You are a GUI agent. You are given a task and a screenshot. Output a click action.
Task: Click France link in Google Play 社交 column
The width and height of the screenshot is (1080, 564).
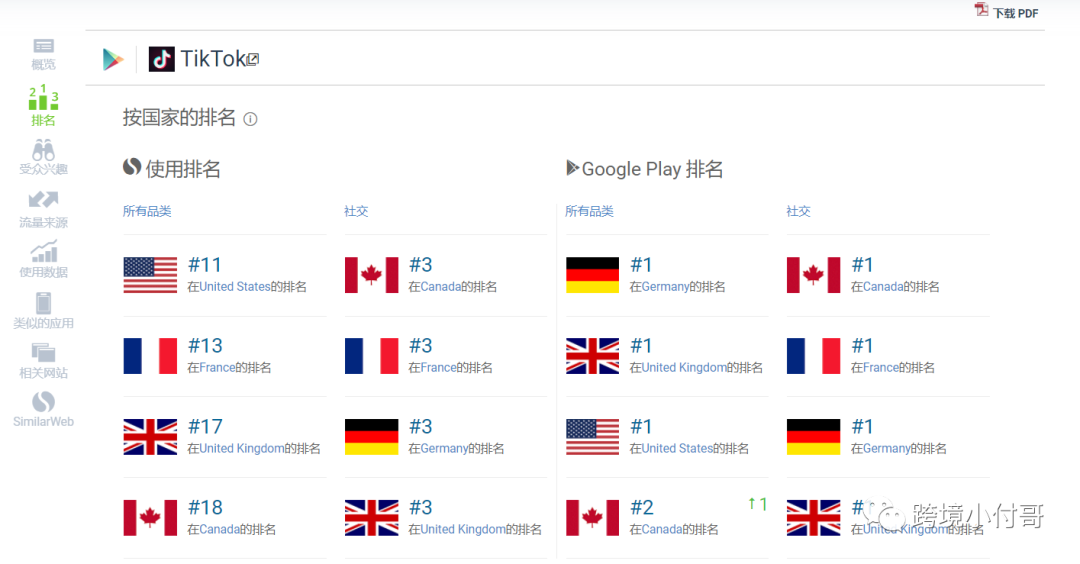(881, 368)
